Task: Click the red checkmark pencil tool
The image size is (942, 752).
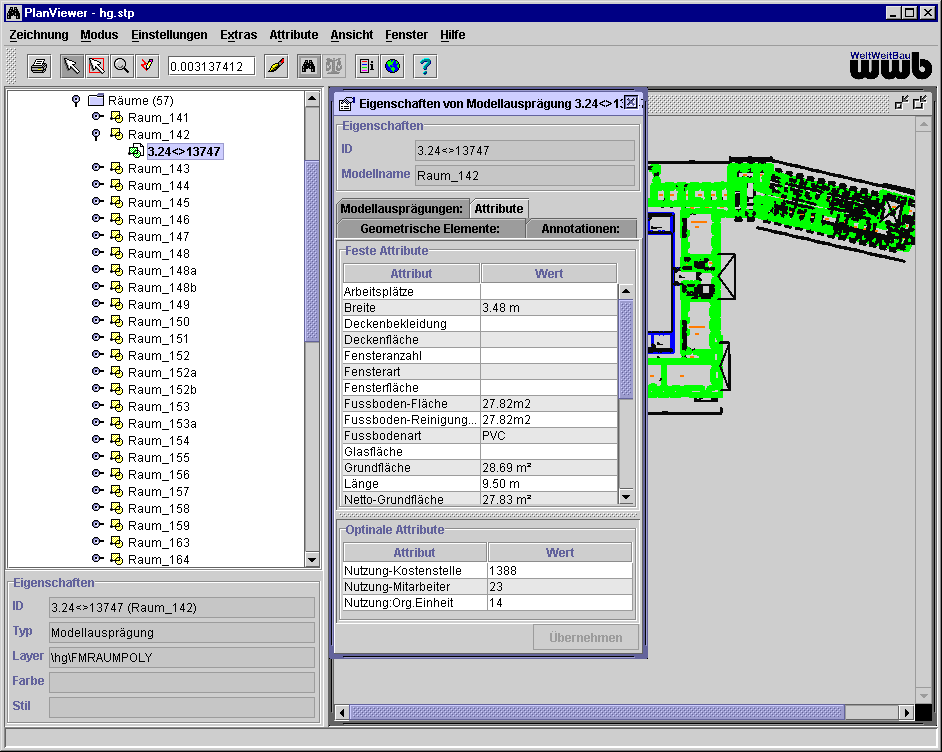Action: coord(147,66)
